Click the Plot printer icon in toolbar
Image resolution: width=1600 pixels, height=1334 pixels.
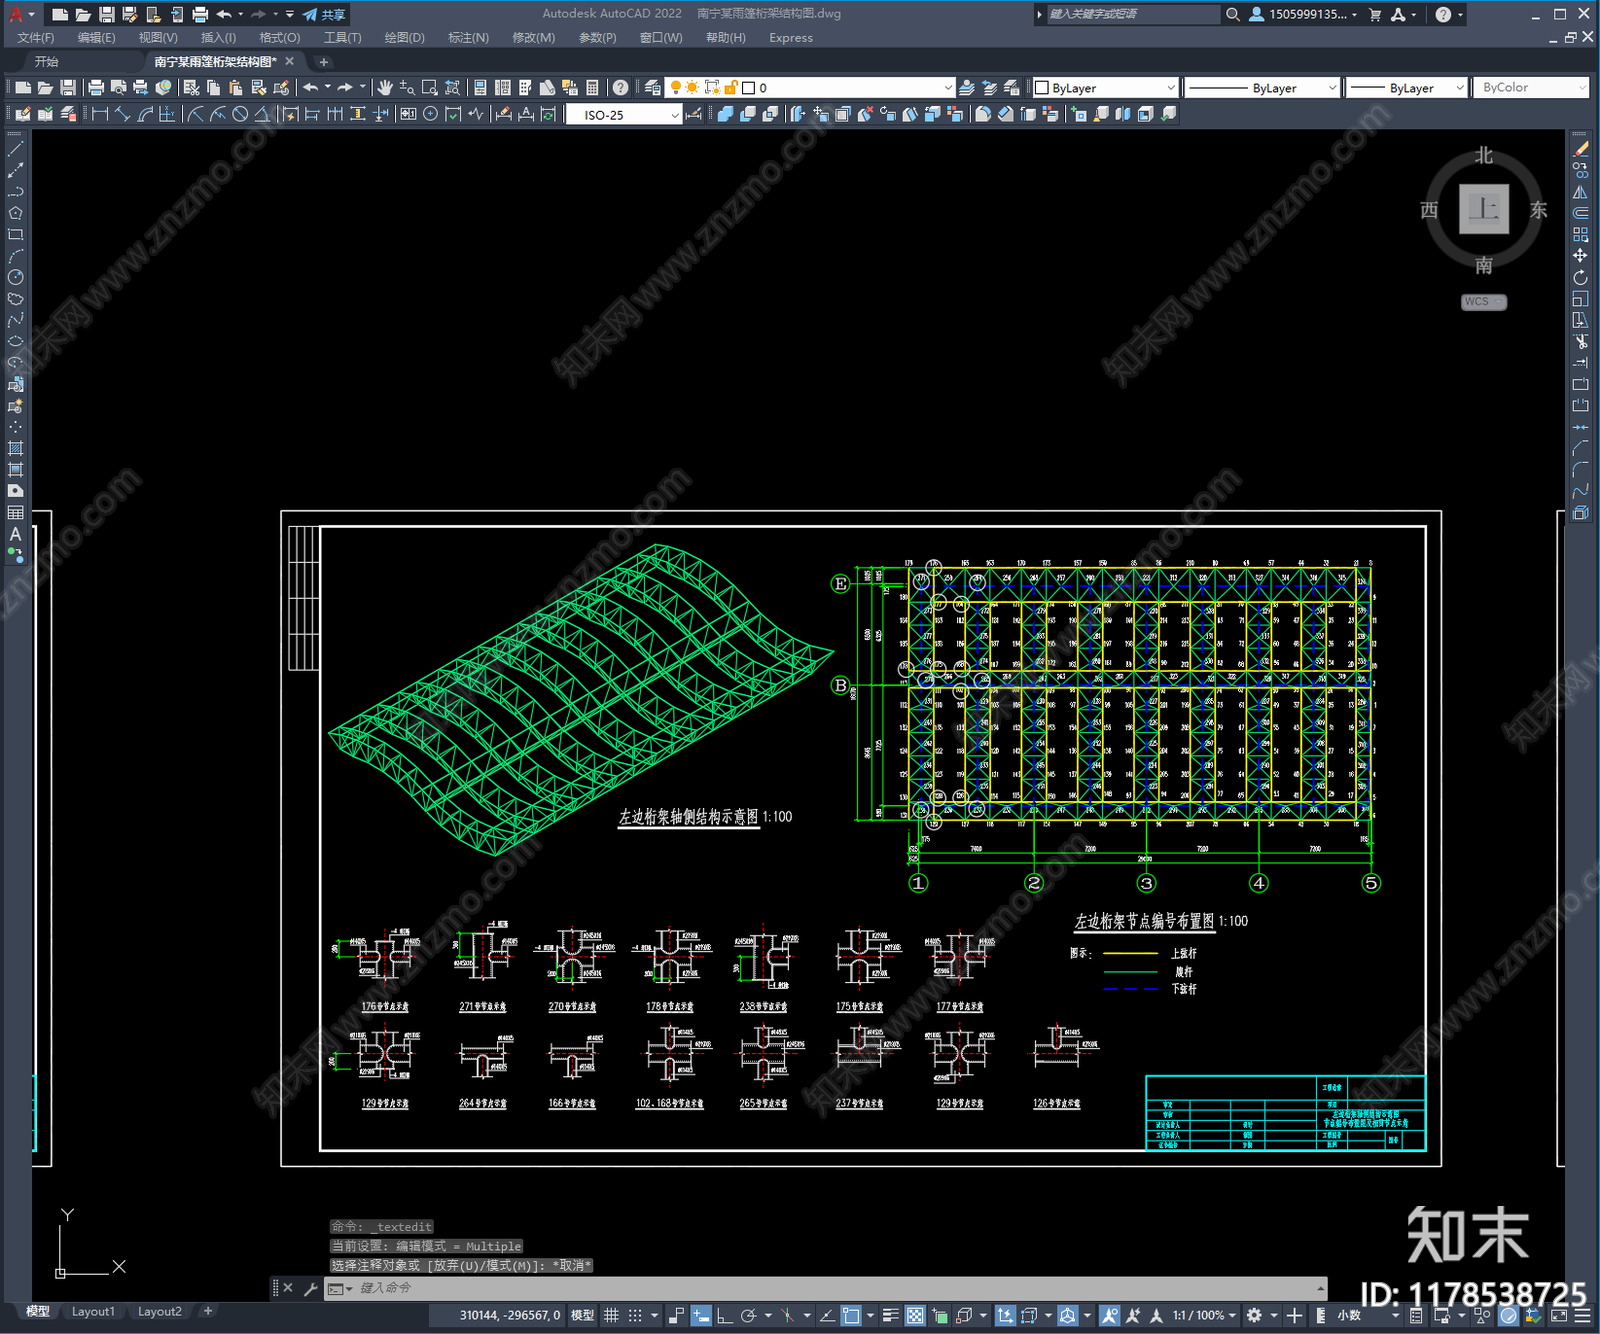pos(96,88)
